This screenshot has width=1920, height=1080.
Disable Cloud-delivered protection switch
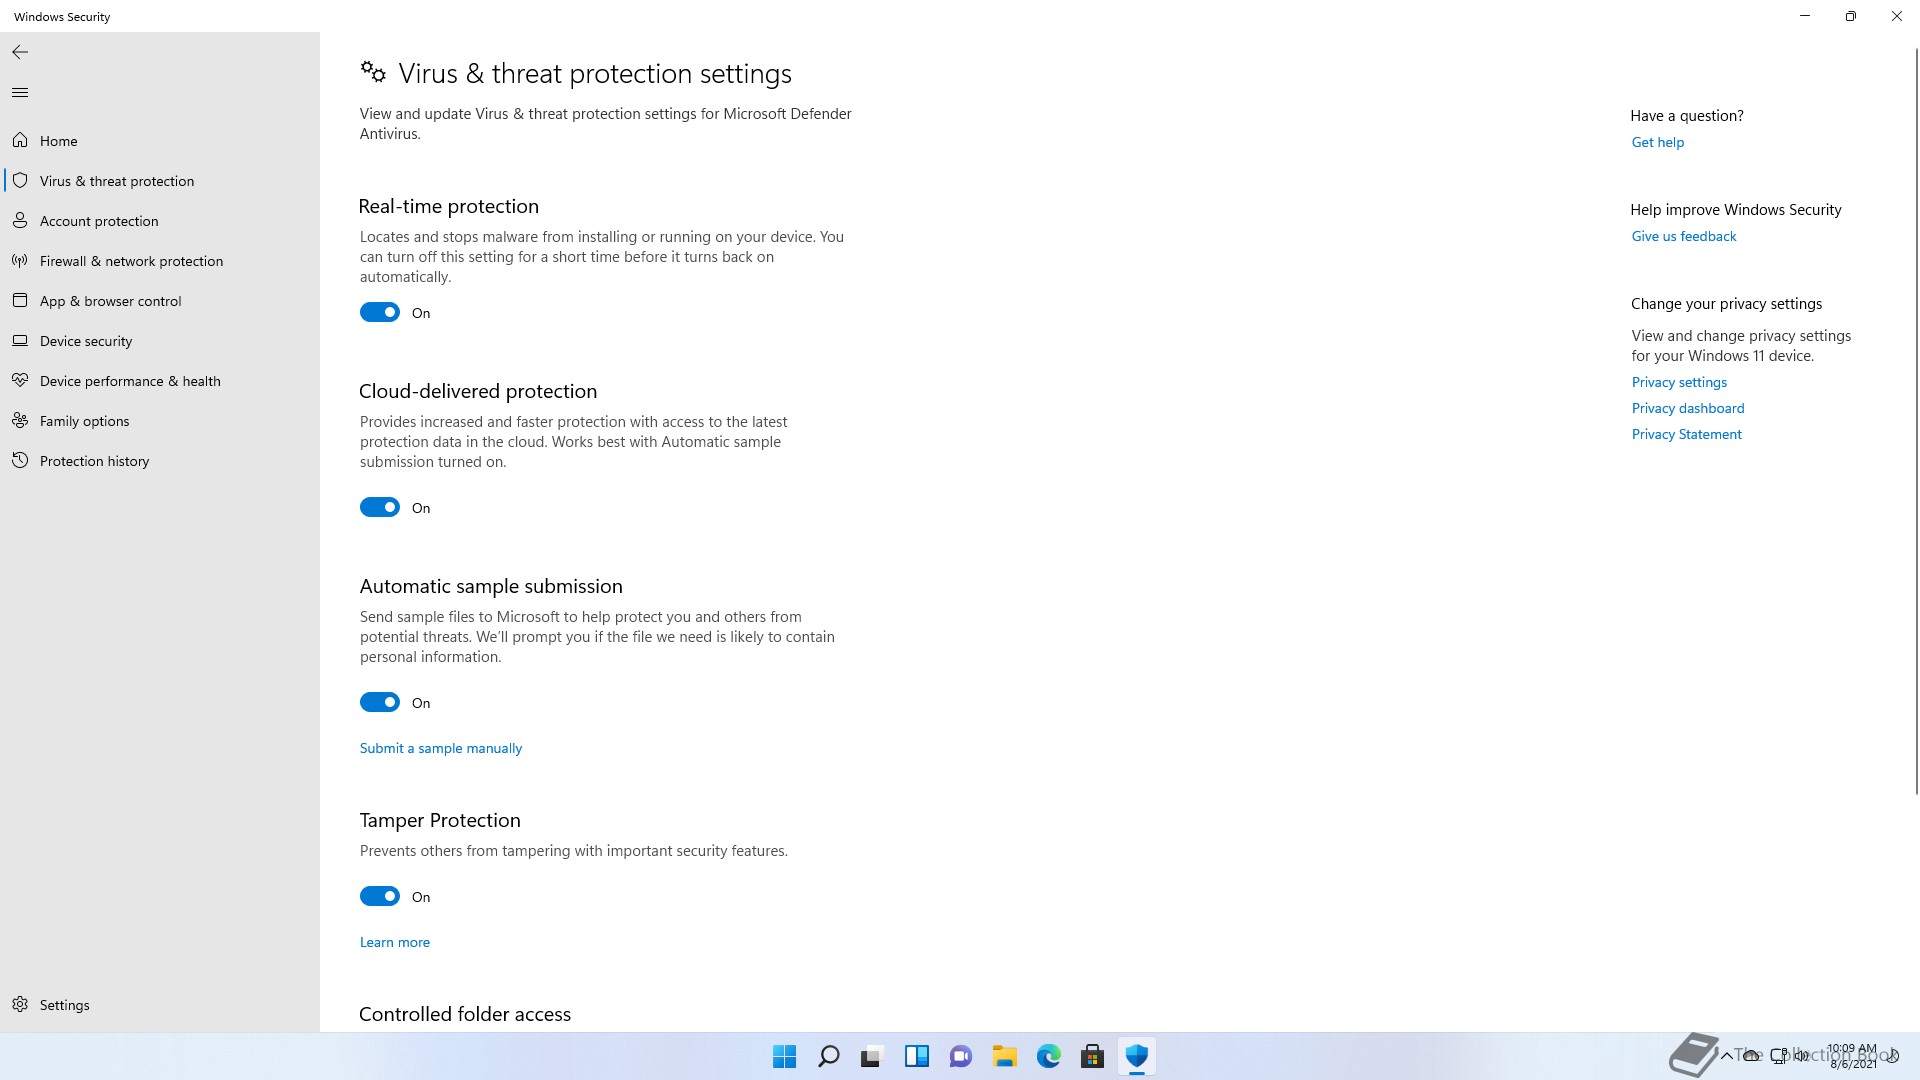coord(380,507)
